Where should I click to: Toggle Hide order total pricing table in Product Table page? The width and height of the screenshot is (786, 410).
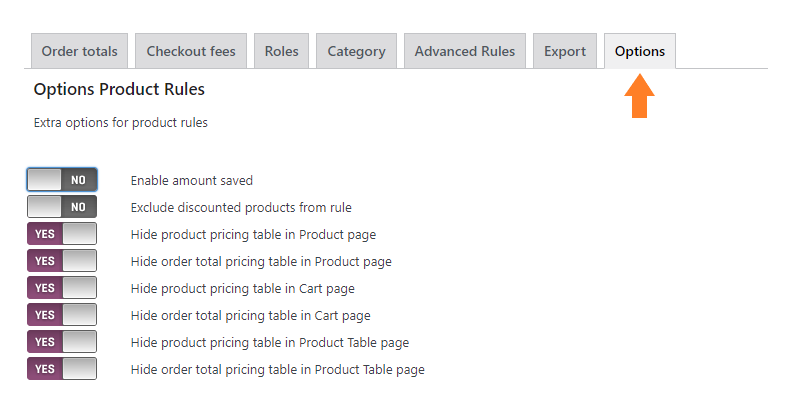[x=62, y=369]
